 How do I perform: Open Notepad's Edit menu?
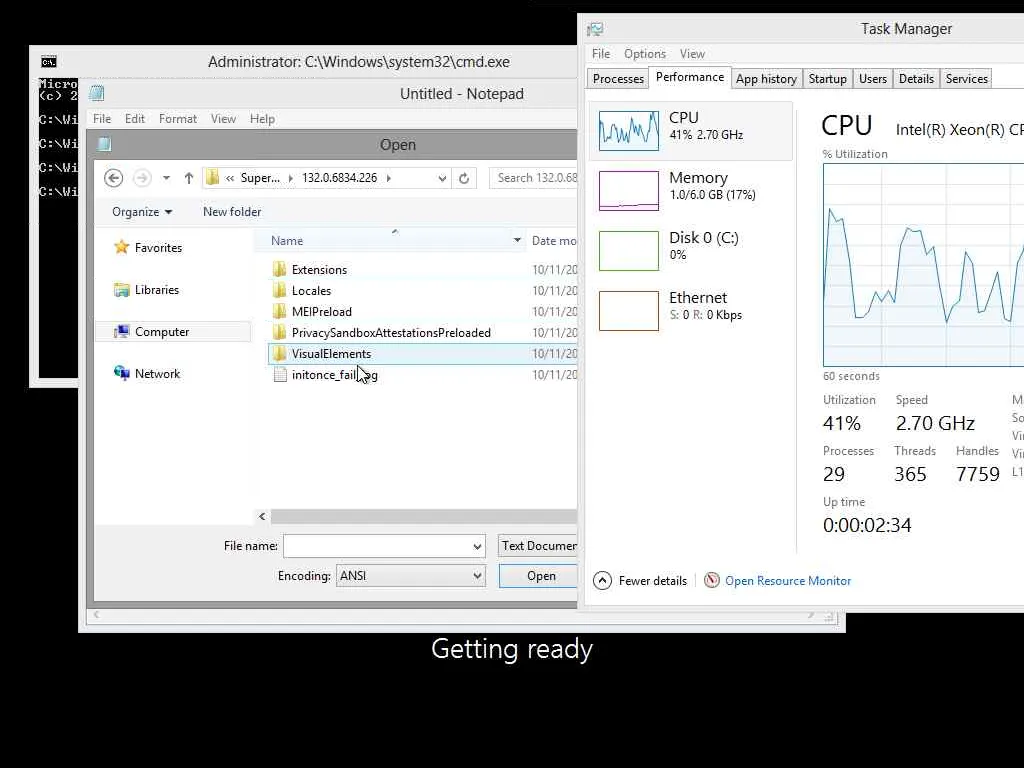click(135, 119)
